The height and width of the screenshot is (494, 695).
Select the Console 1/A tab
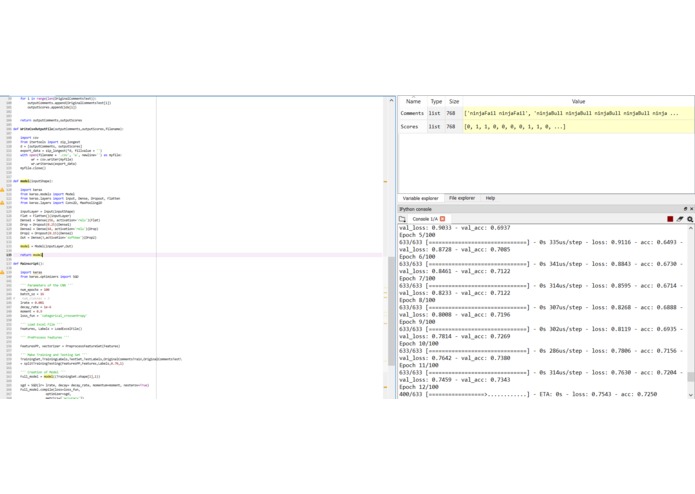425,219
